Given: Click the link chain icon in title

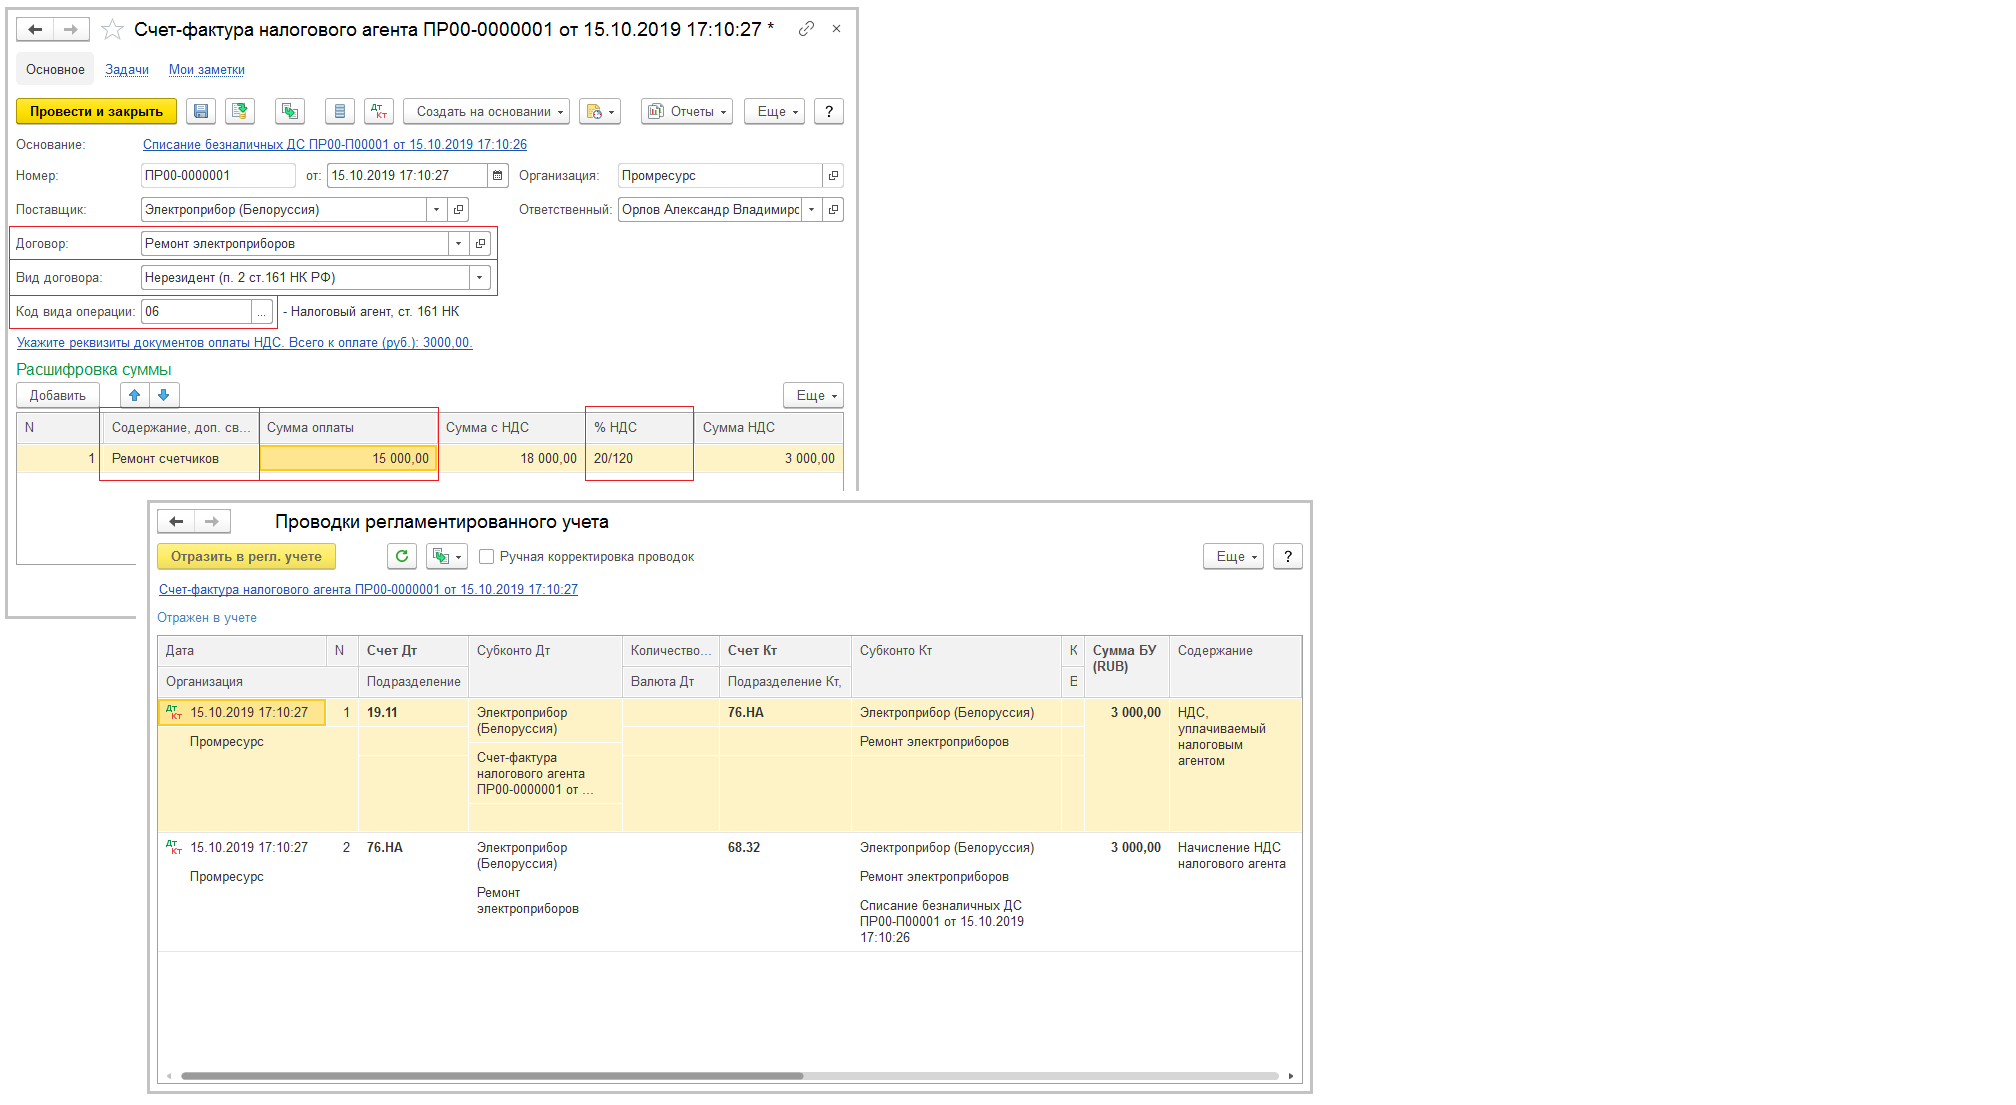Looking at the screenshot, I should click(x=806, y=29).
